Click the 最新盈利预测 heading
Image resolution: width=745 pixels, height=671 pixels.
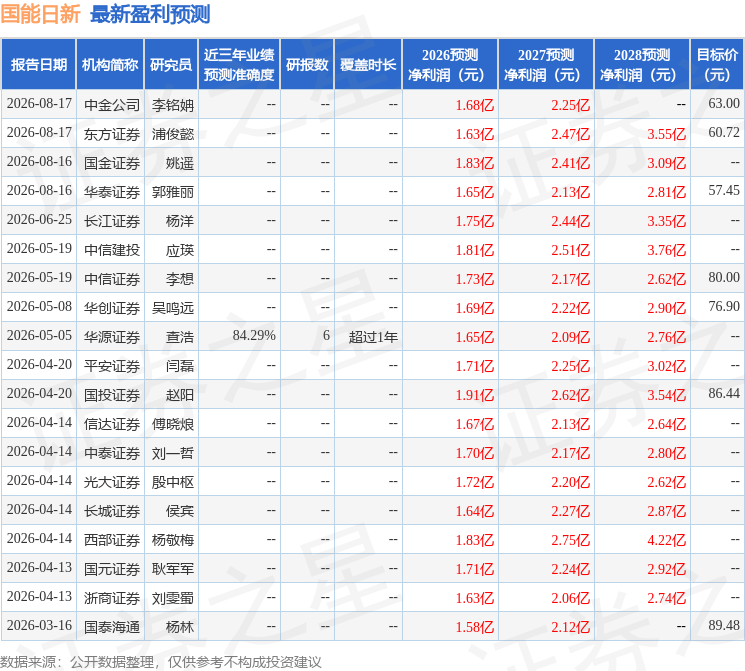coord(150,14)
